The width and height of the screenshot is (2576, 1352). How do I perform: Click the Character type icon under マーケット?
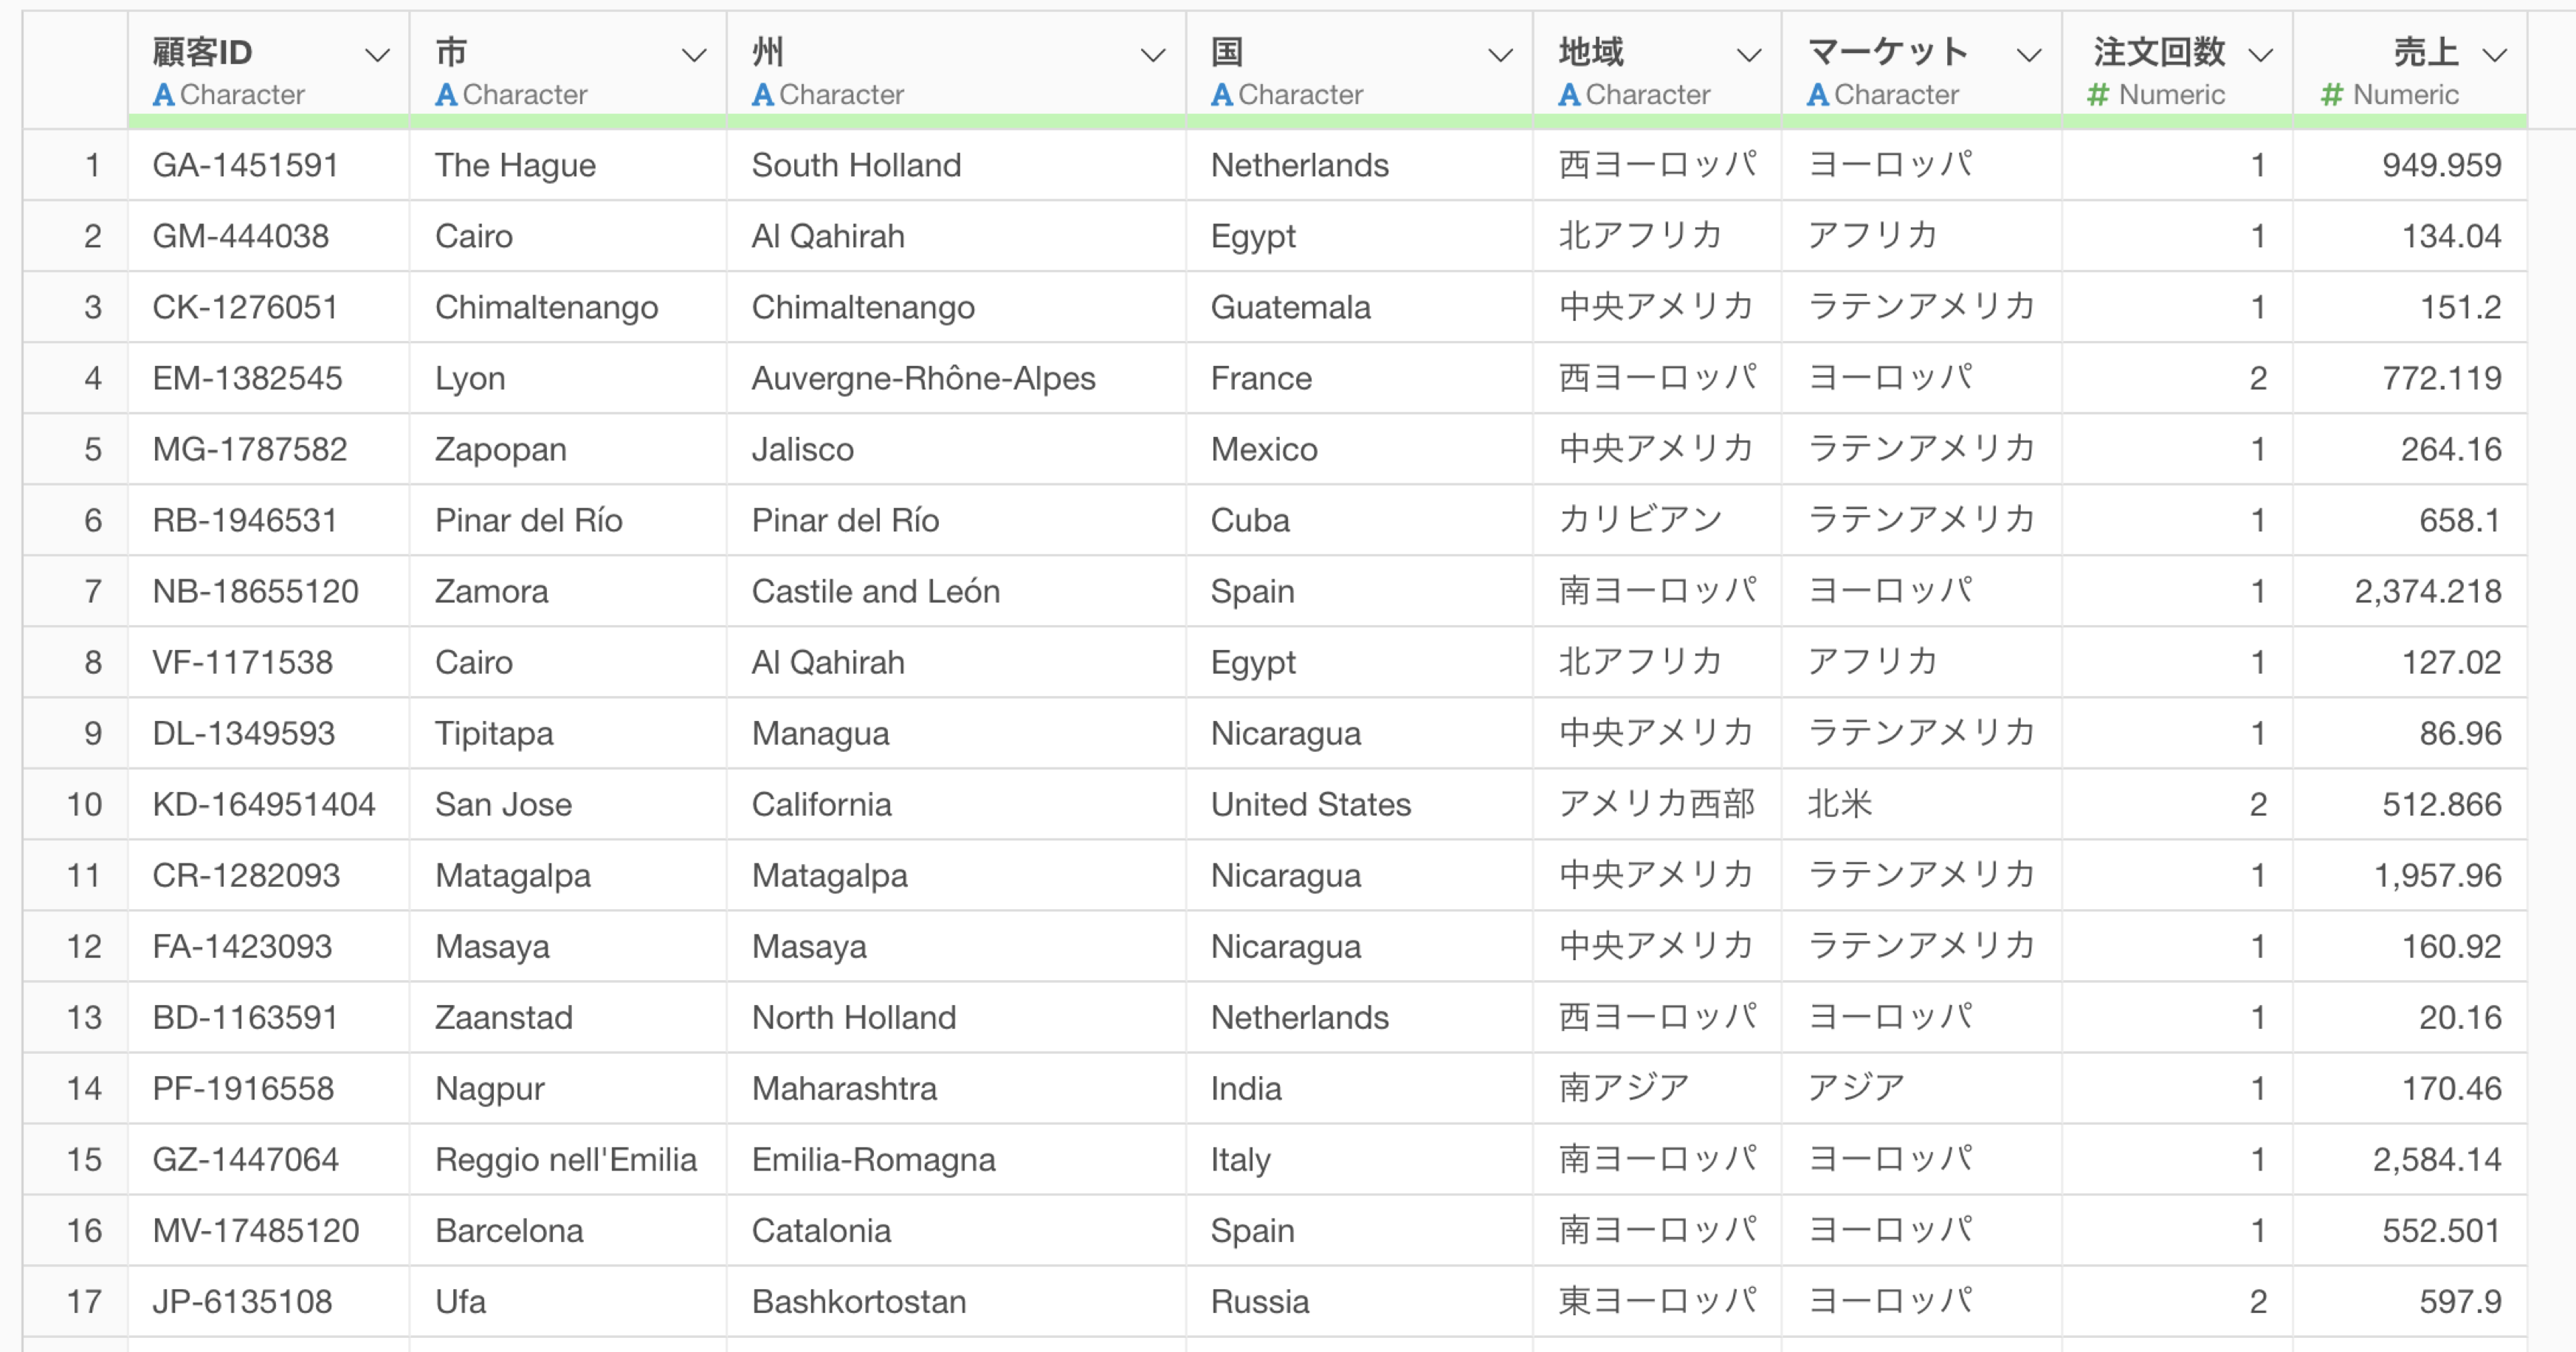[x=1818, y=95]
